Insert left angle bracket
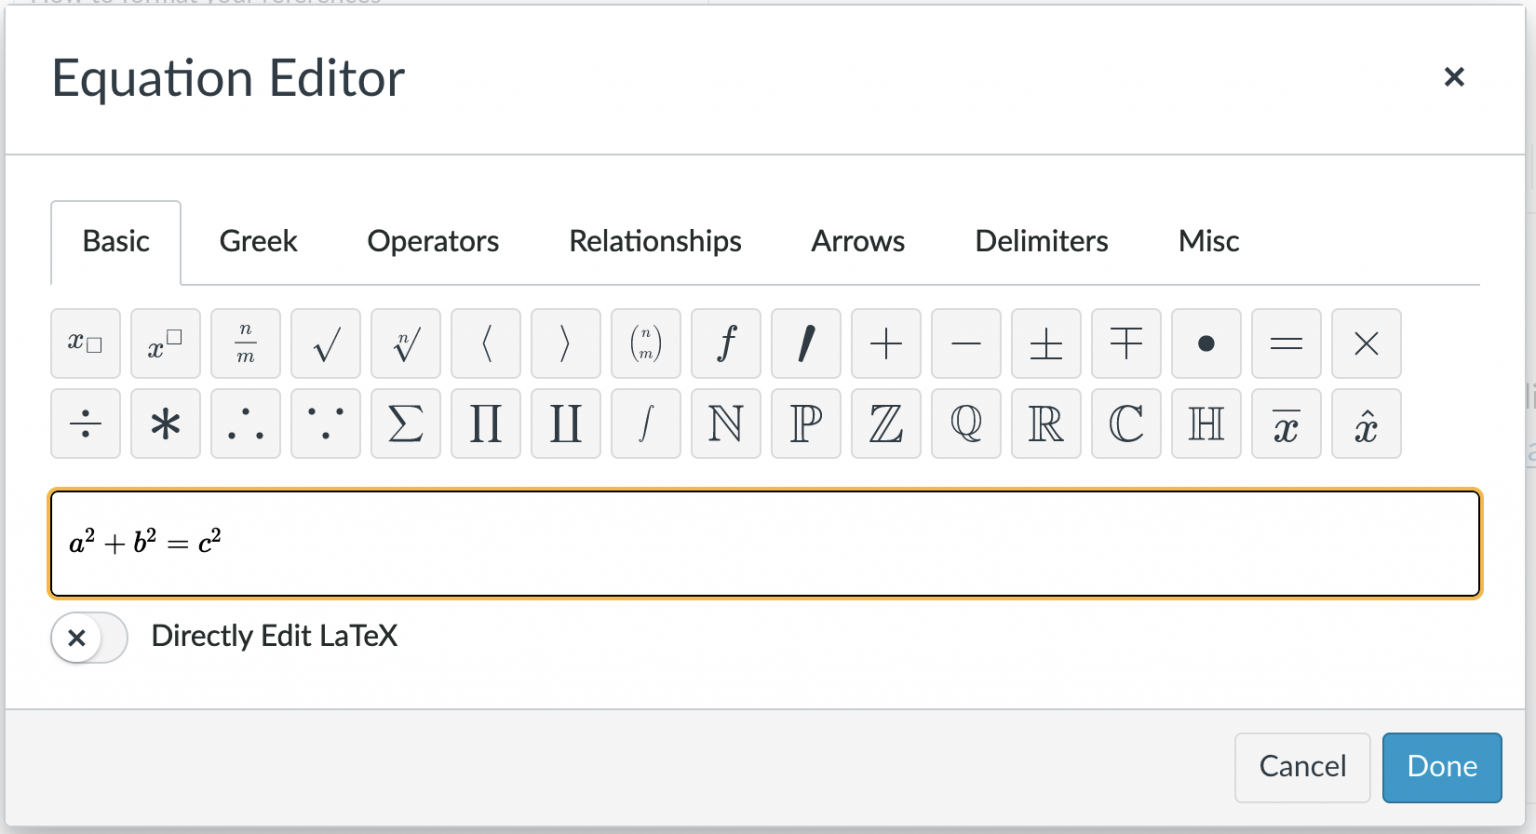The width and height of the screenshot is (1536, 834). pos(486,344)
